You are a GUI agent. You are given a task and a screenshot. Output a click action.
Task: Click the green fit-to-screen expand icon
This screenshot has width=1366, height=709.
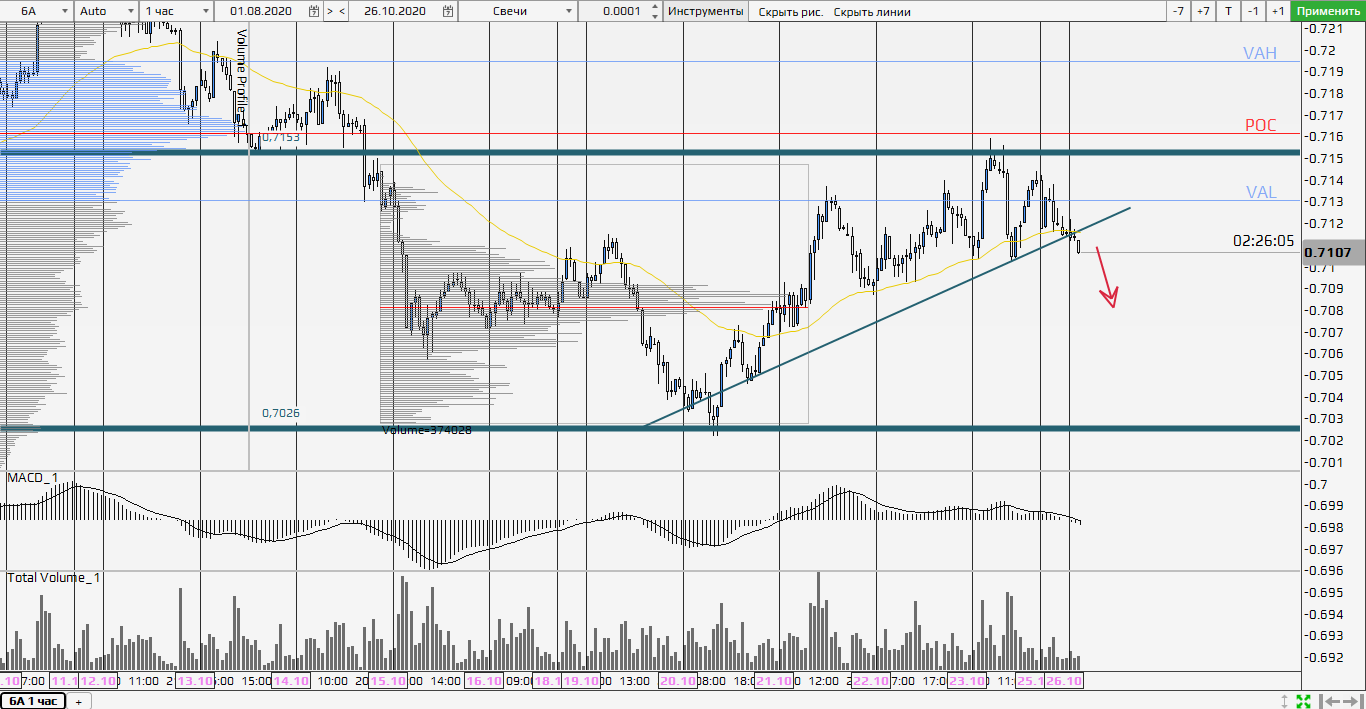pos(1303,700)
